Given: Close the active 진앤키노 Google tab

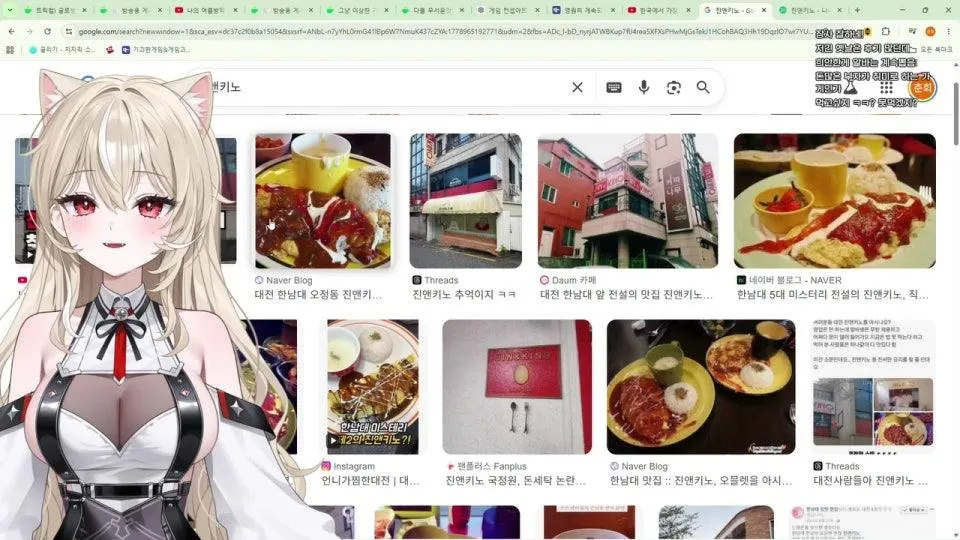Looking at the screenshot, I should click(x=763, y=10).
